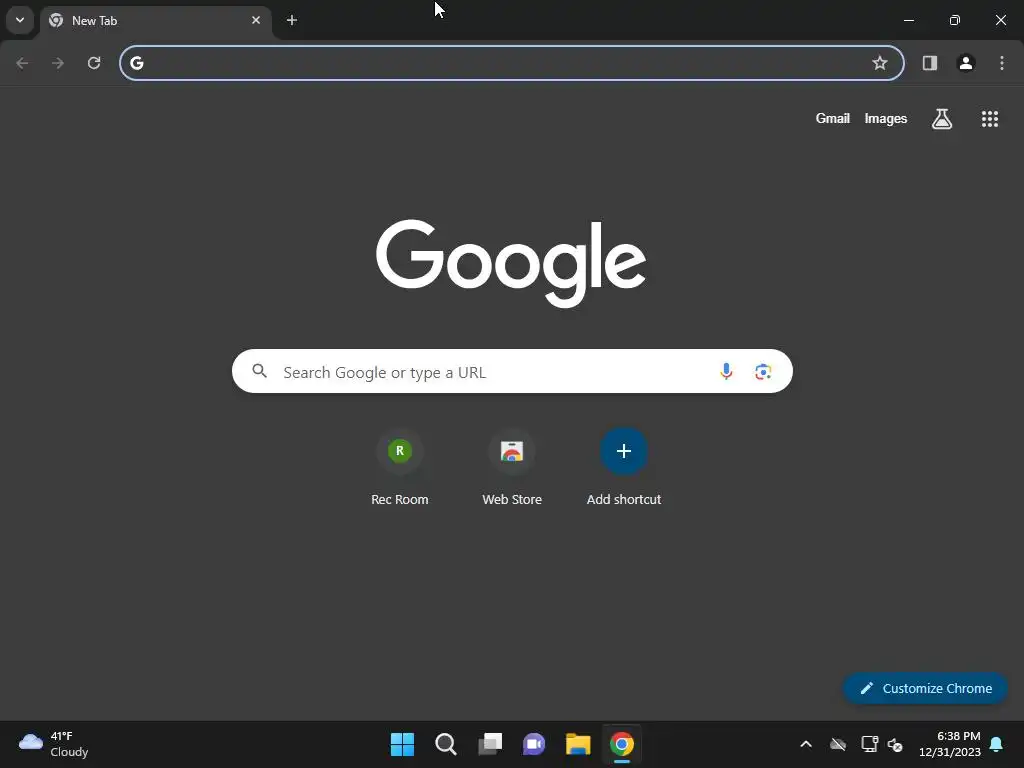This screenshot has width=1024, height=768.
Task: Open Task View on taskbar
Action: pos(490,744)
